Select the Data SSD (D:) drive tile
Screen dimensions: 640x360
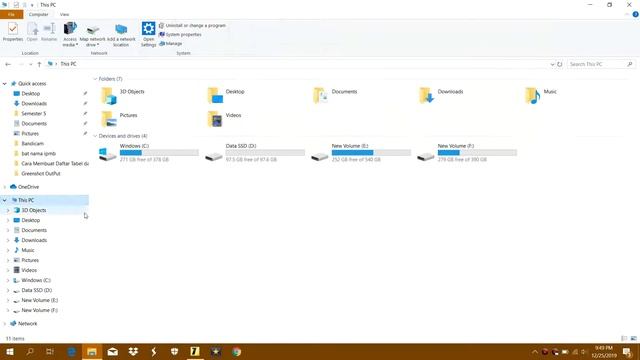tap(255, 153)
